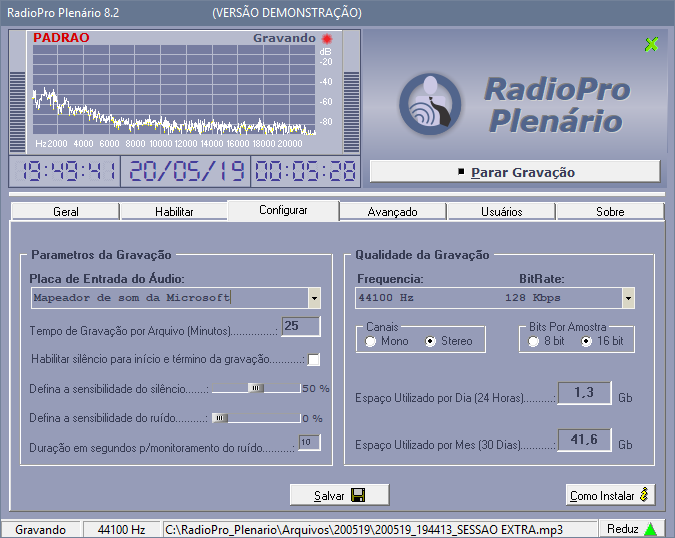675x538 pixels.
Task: Click the Parametros da Gravação group title
Action: (x=101, y=255)
